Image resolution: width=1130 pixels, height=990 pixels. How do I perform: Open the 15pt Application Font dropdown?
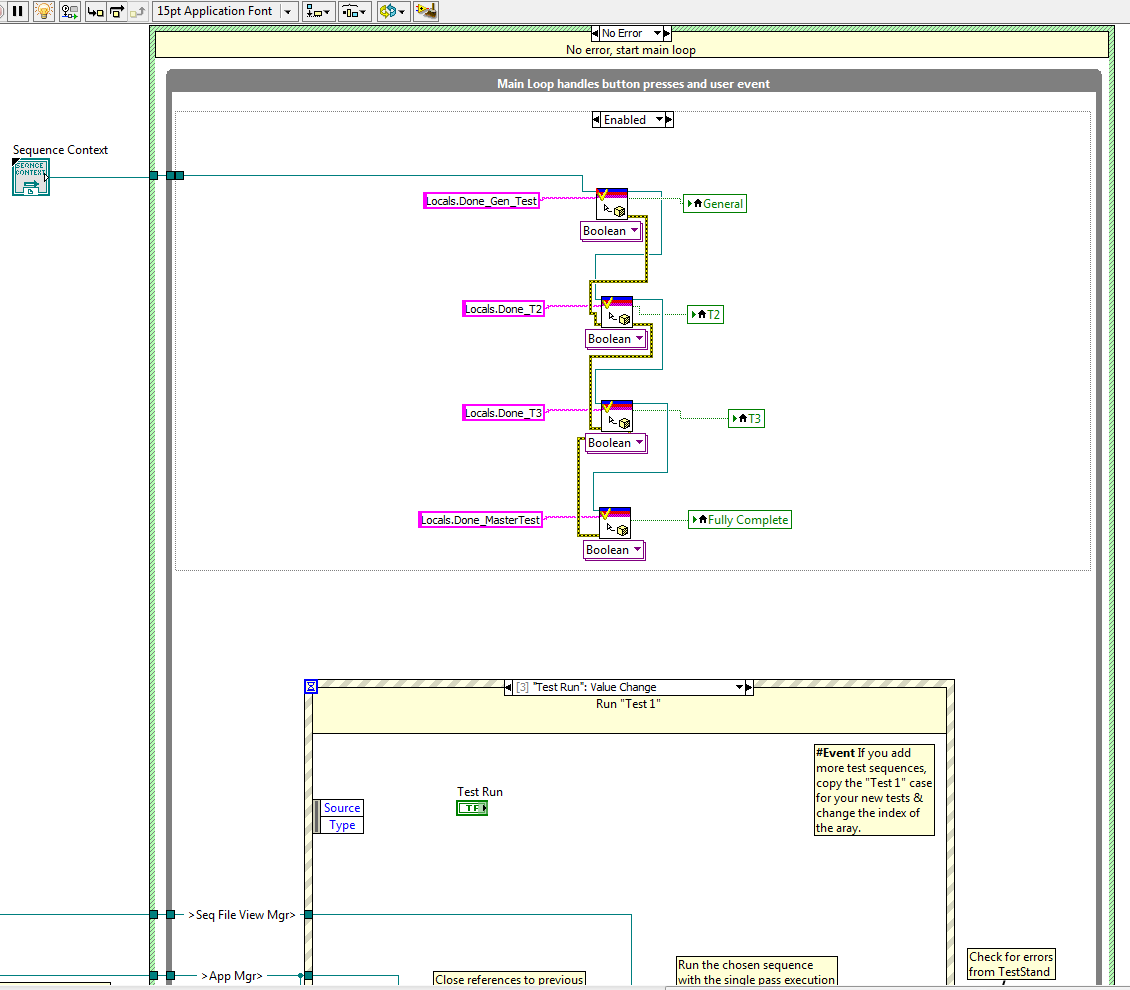(x=226, y=11)
